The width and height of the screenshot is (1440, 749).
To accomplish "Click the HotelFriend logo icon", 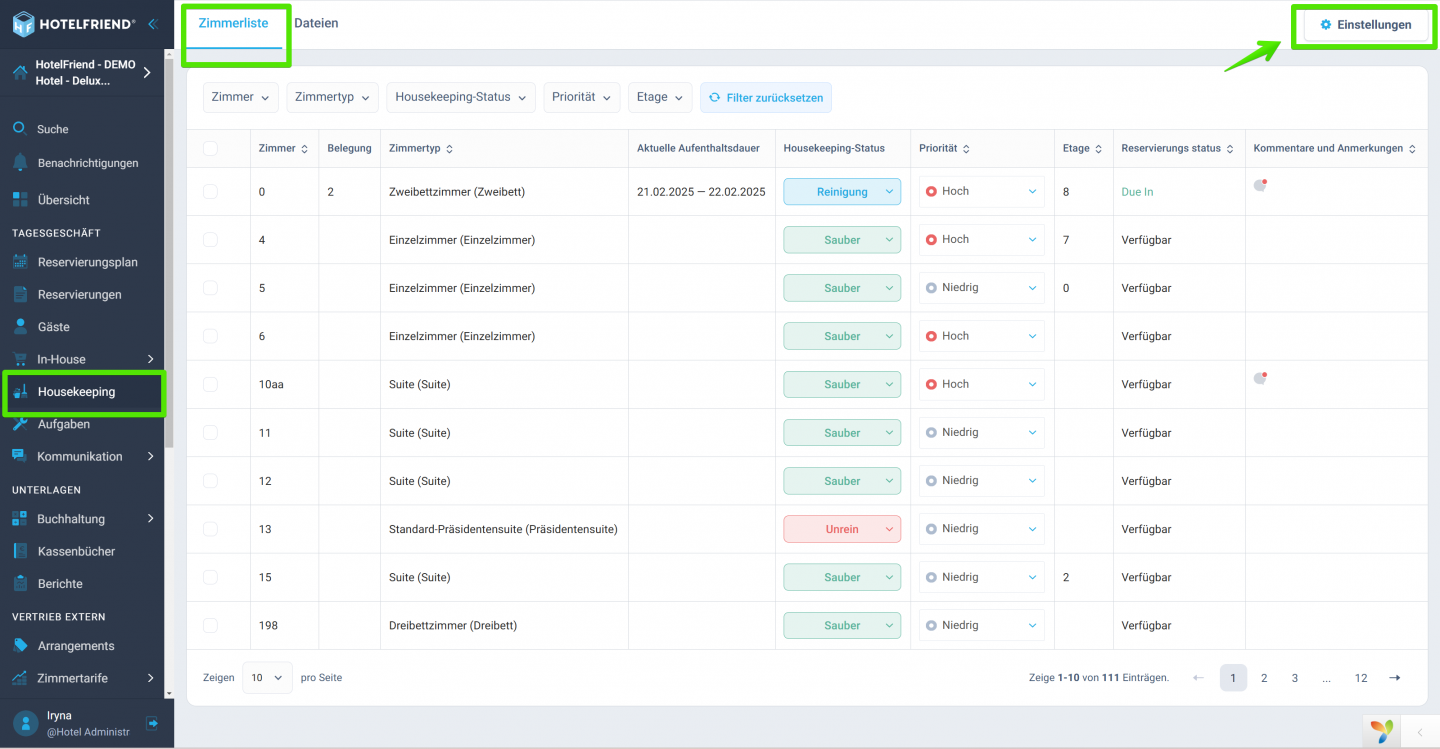I will [x=24, y=24].
